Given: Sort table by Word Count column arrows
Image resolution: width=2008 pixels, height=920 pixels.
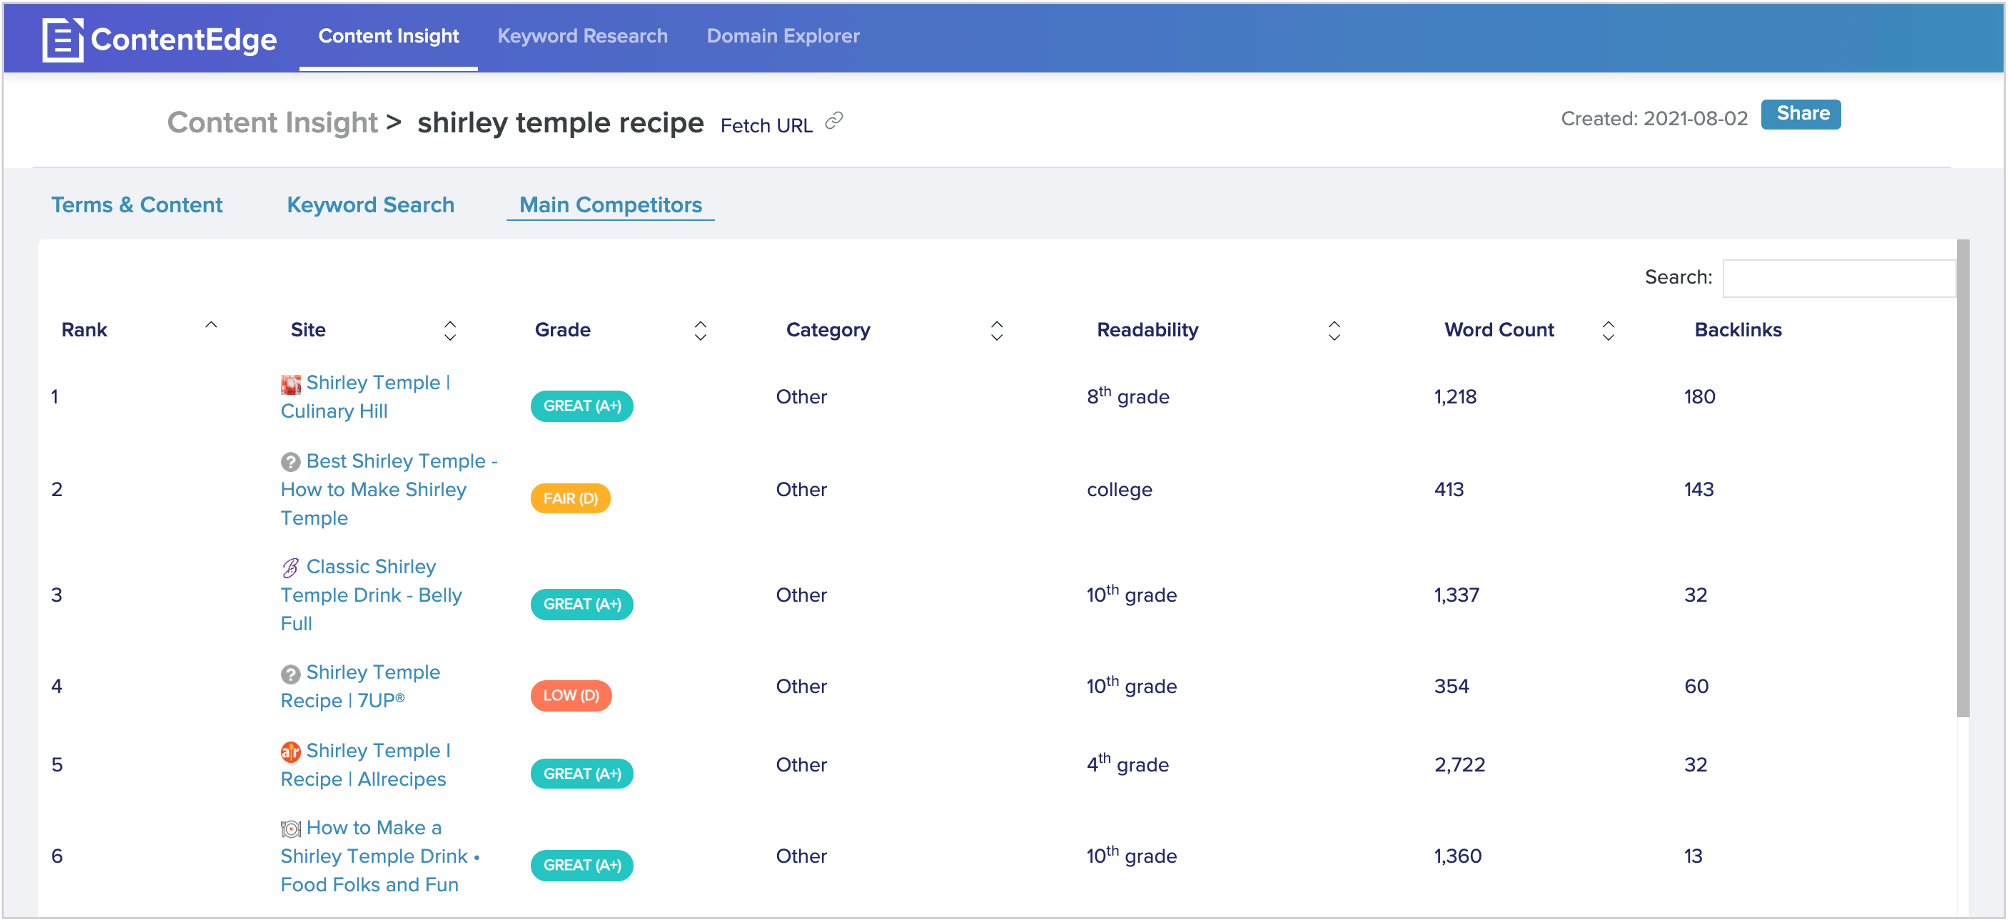Looking at the screenshot, I should 1608,331.
